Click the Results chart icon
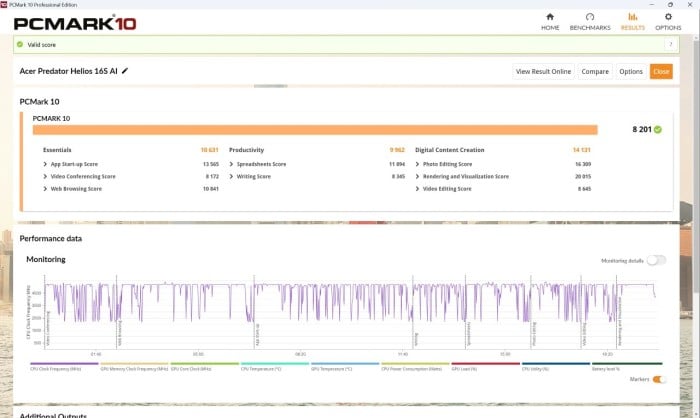This screenshot has width=700, height=418. (x=632, y=17)
